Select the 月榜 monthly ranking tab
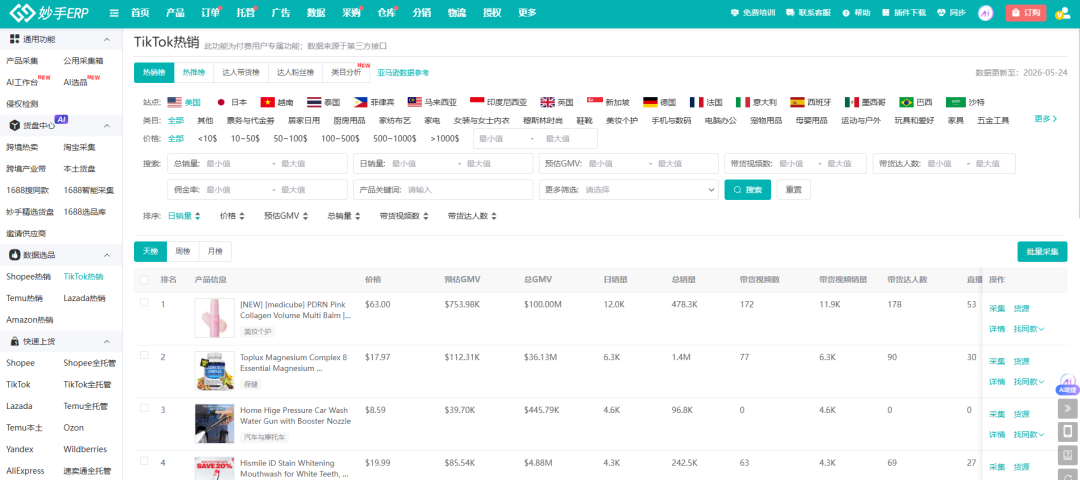 pyautogui.click(x=215, y=252)
